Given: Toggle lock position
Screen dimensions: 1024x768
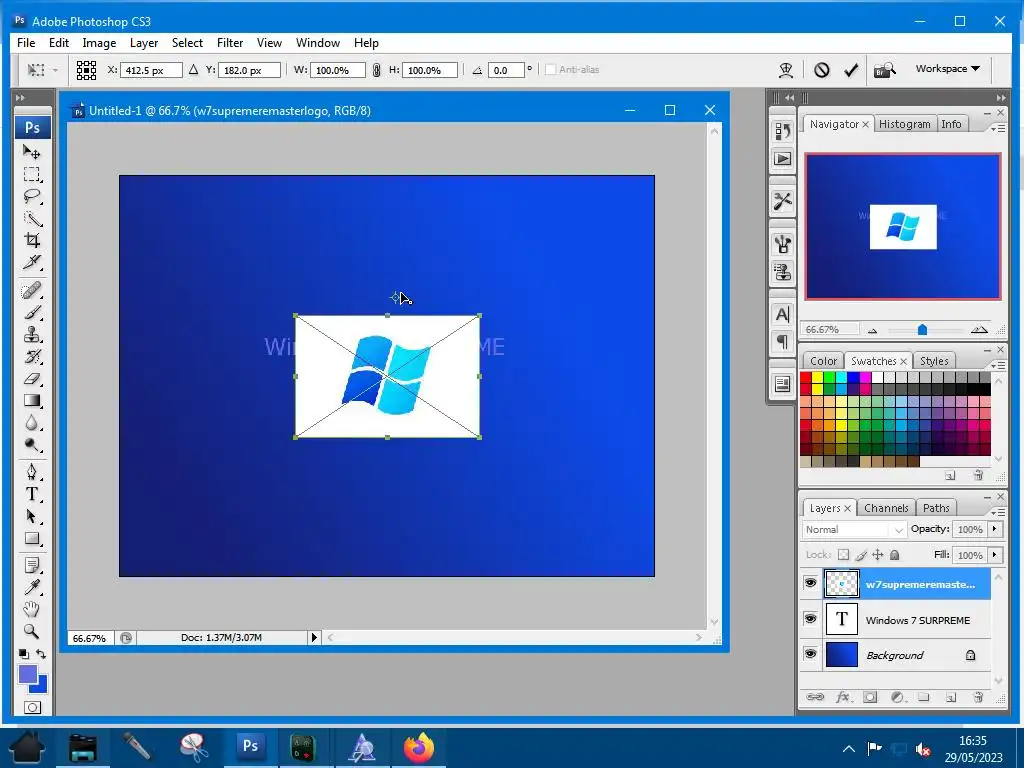Looking at the screenshot, I should tap(878, 555).
